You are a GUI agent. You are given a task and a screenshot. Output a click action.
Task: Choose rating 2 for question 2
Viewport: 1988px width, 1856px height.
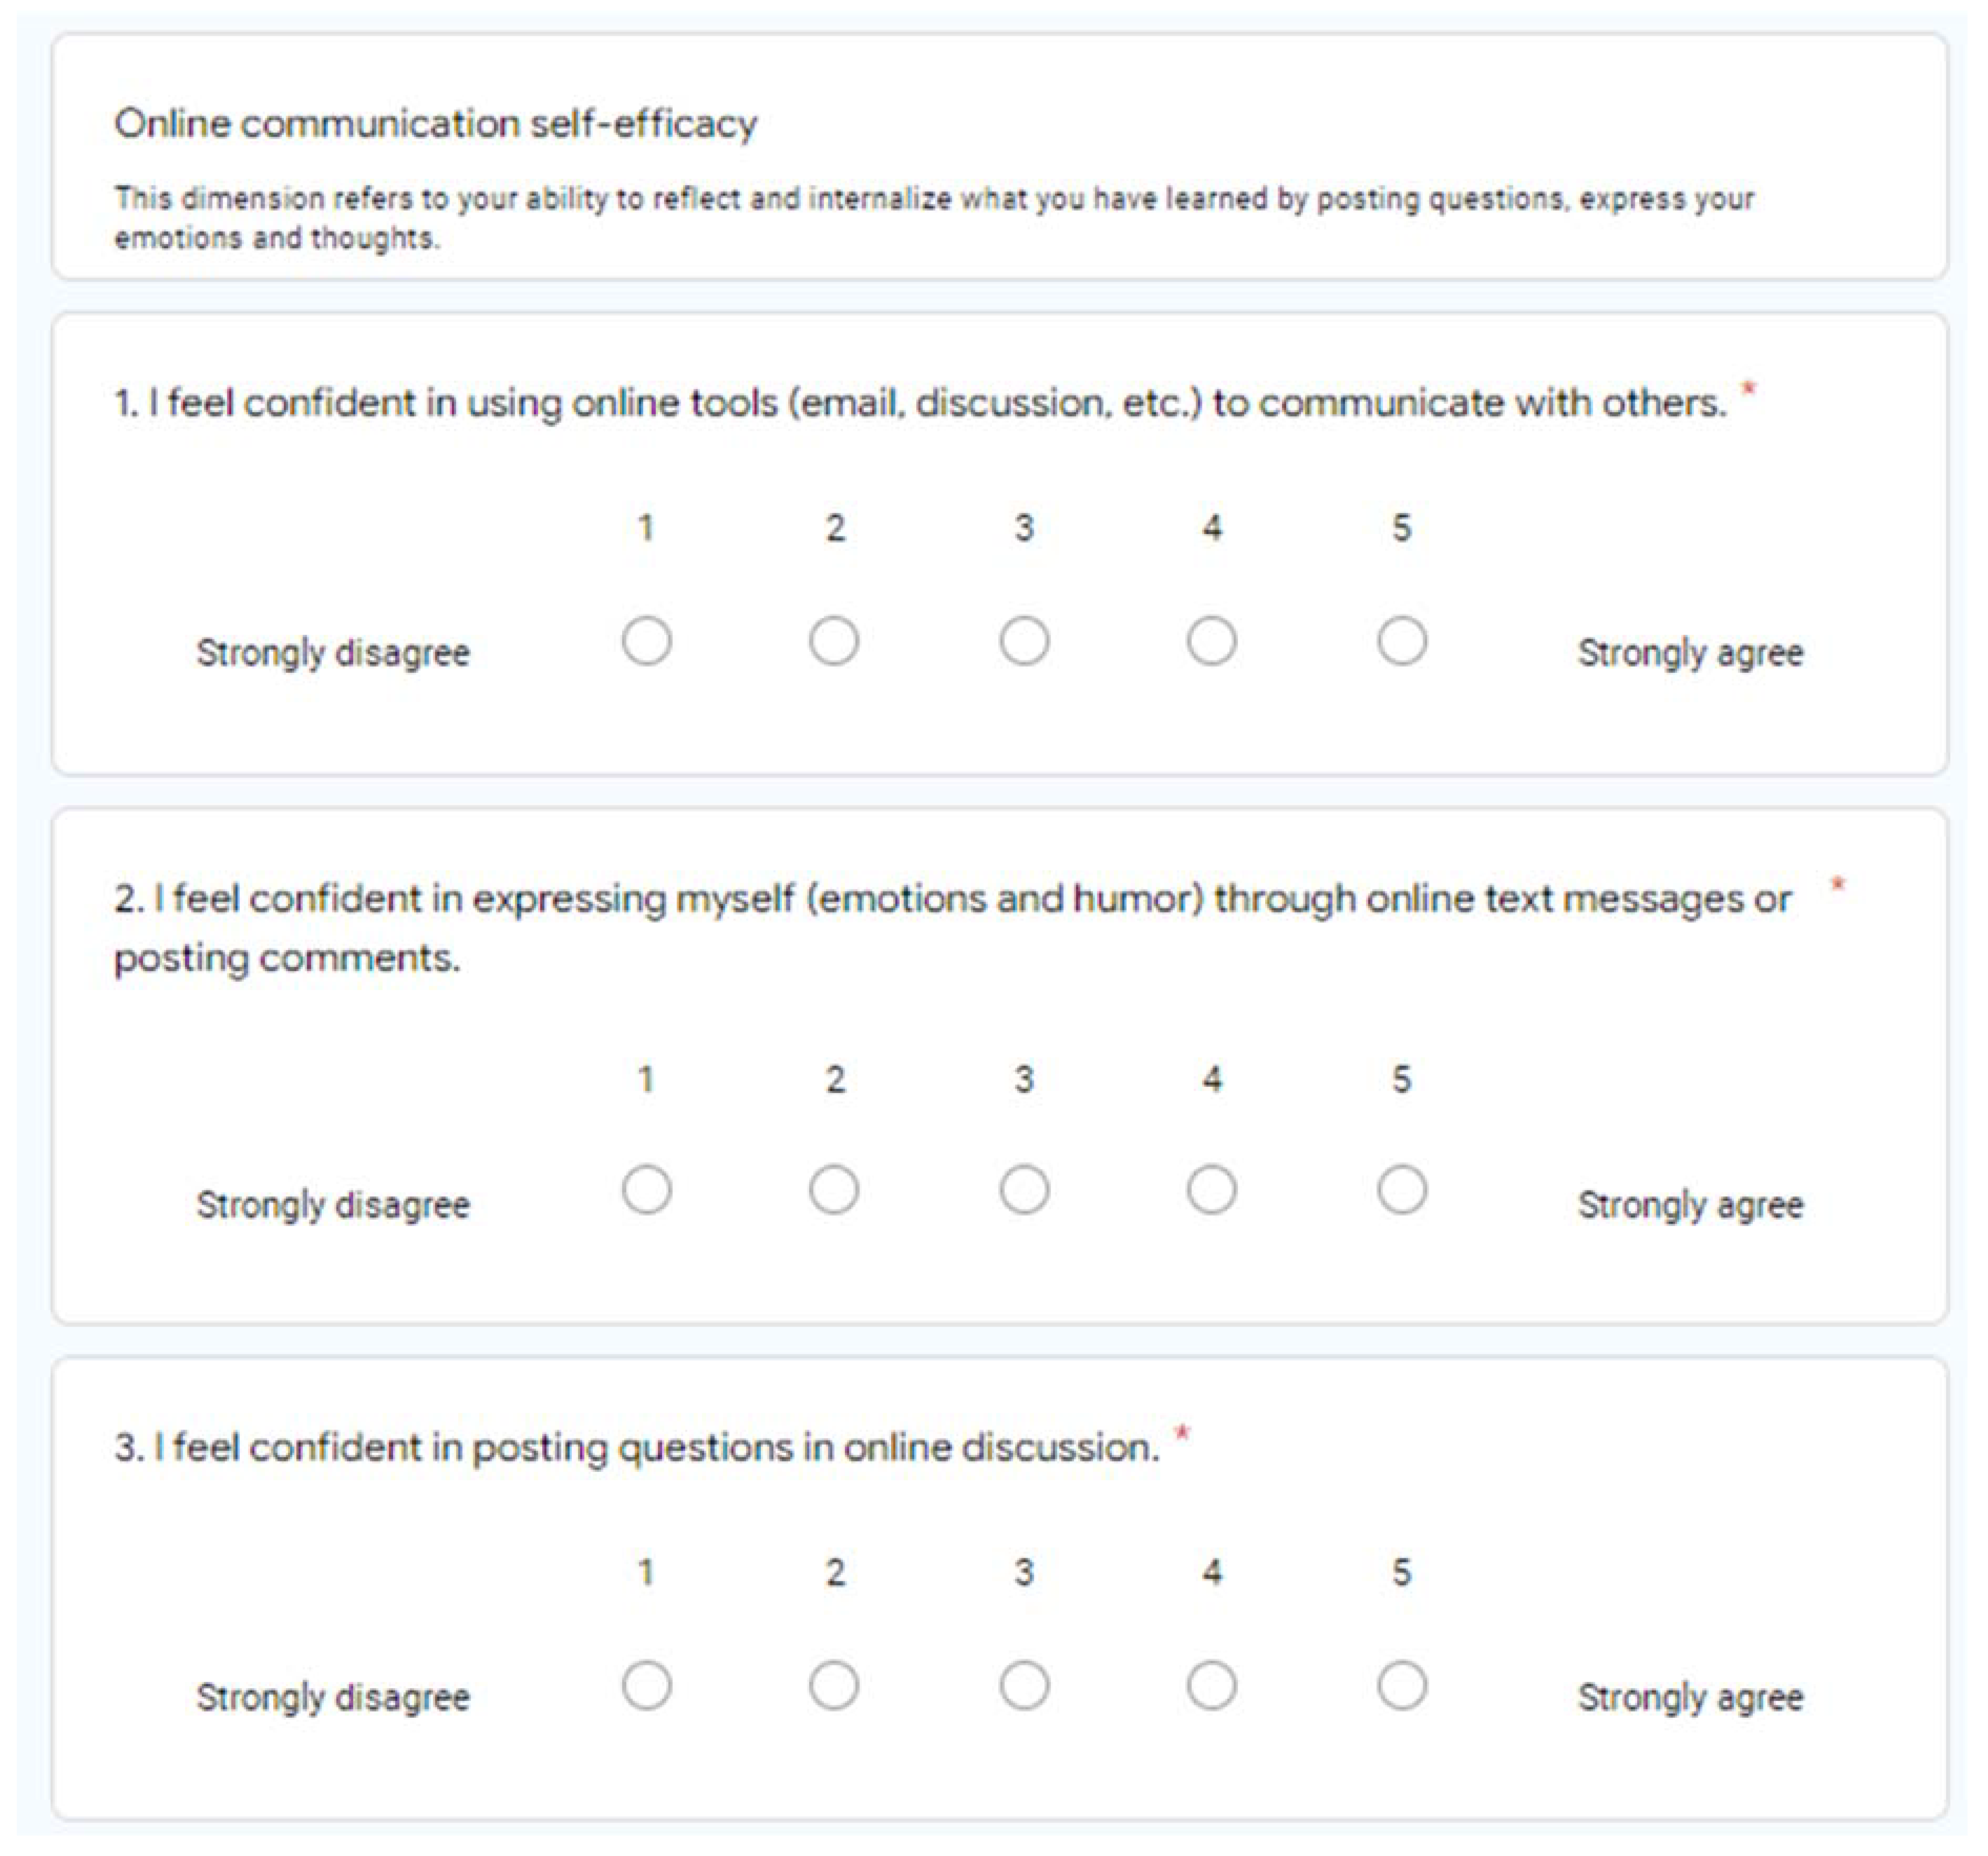(x=834, y=1190)
